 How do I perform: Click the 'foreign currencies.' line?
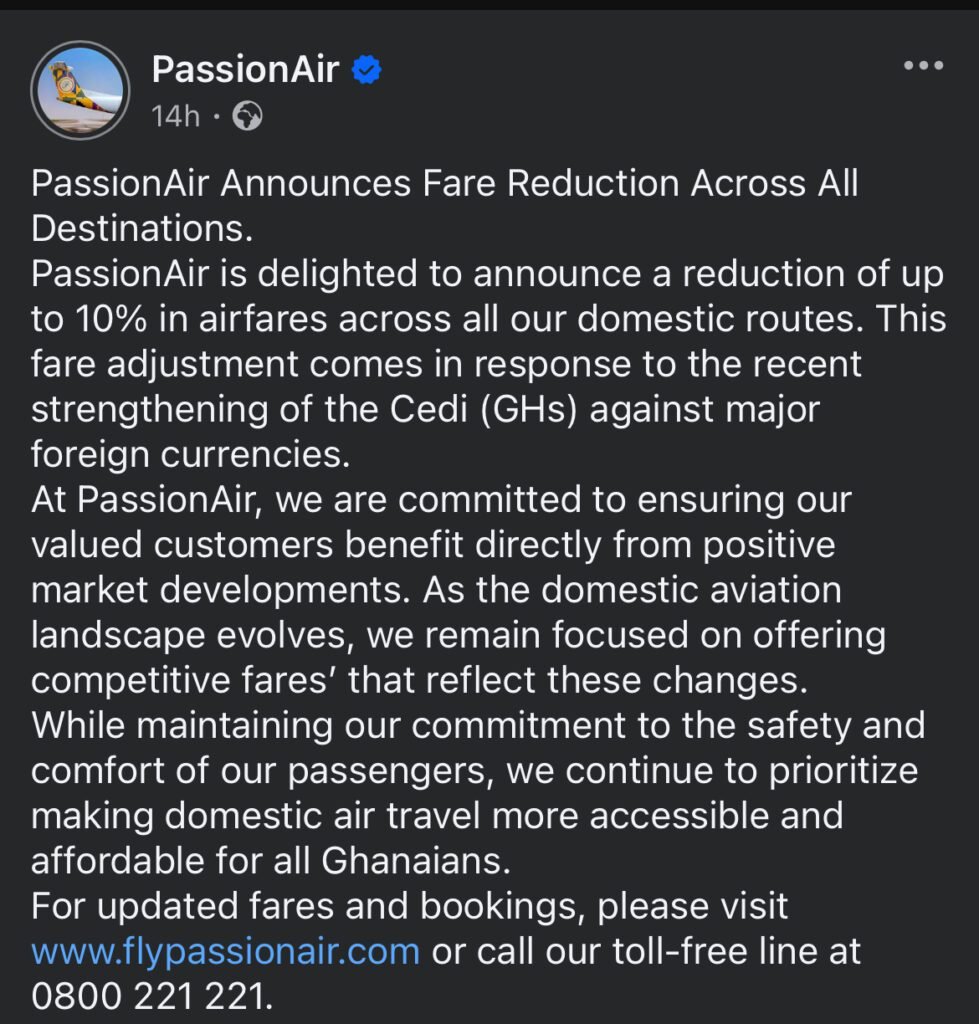[x=191, y=455]
